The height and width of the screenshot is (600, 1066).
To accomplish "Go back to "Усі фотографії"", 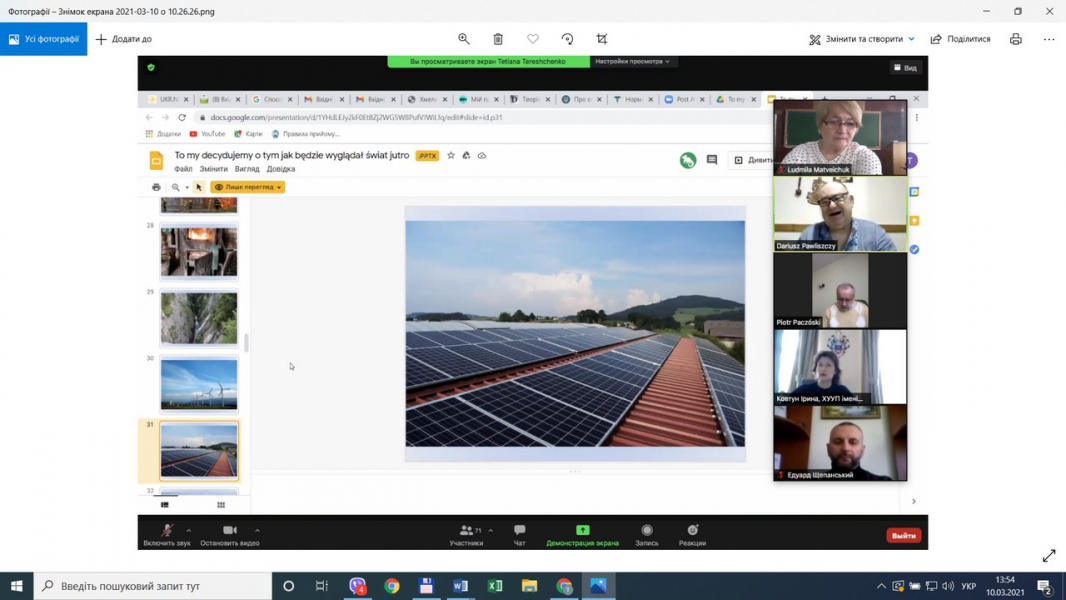I will (44, 39).
